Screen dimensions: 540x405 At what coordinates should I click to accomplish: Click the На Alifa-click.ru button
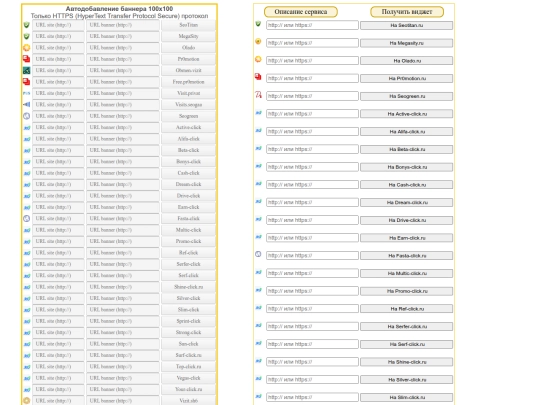point(406,132)
